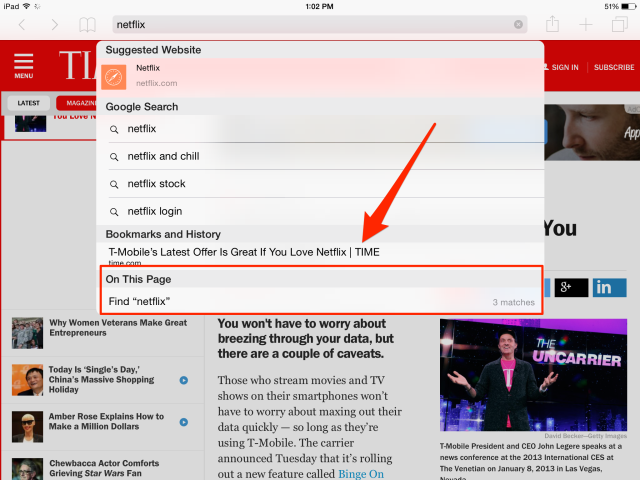Open the suggested Netflix website
Screen dimensions: 640x480
[320, 76]
